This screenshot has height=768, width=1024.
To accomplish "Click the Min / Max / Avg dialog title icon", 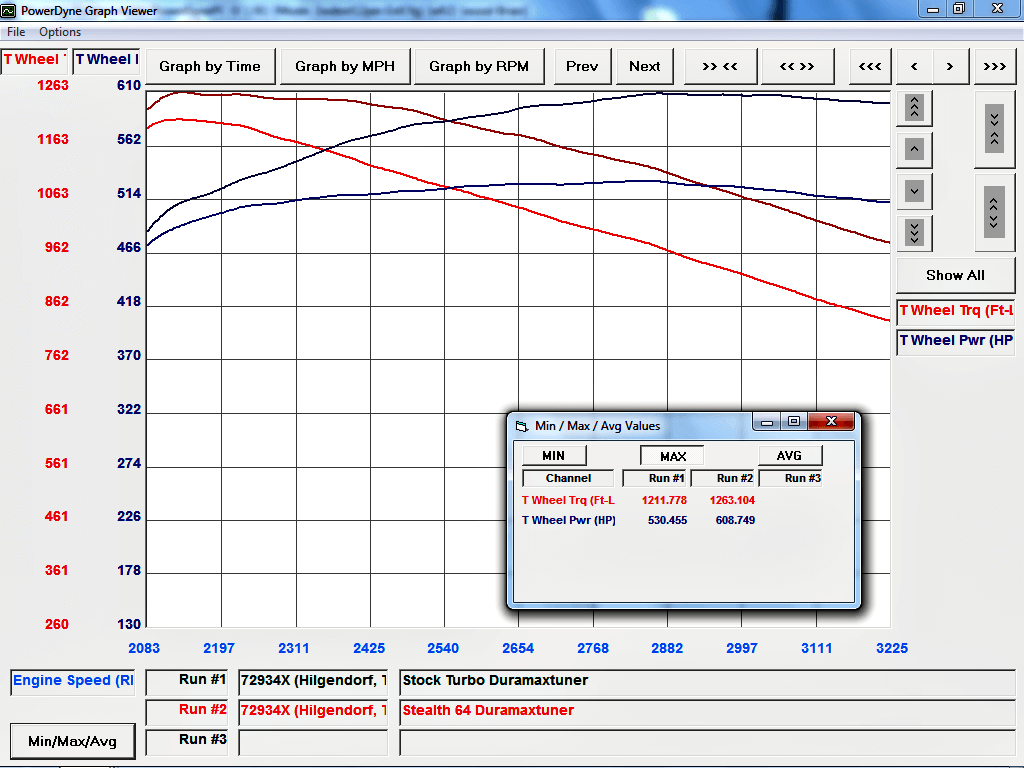I will 521,426.
